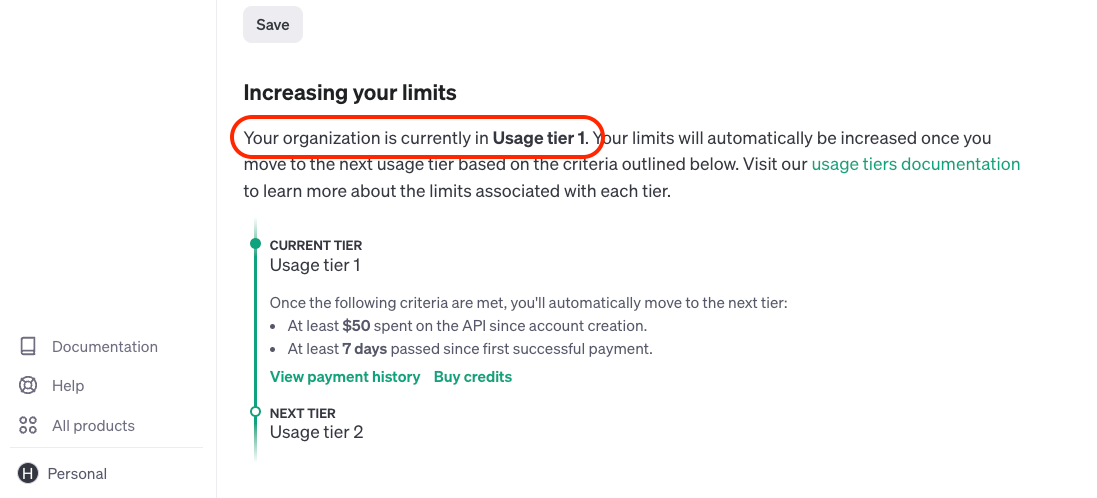Click the Personal "H" avatar icon
This screenshot has height=498, width=1097.
click(x=28, y=474)
